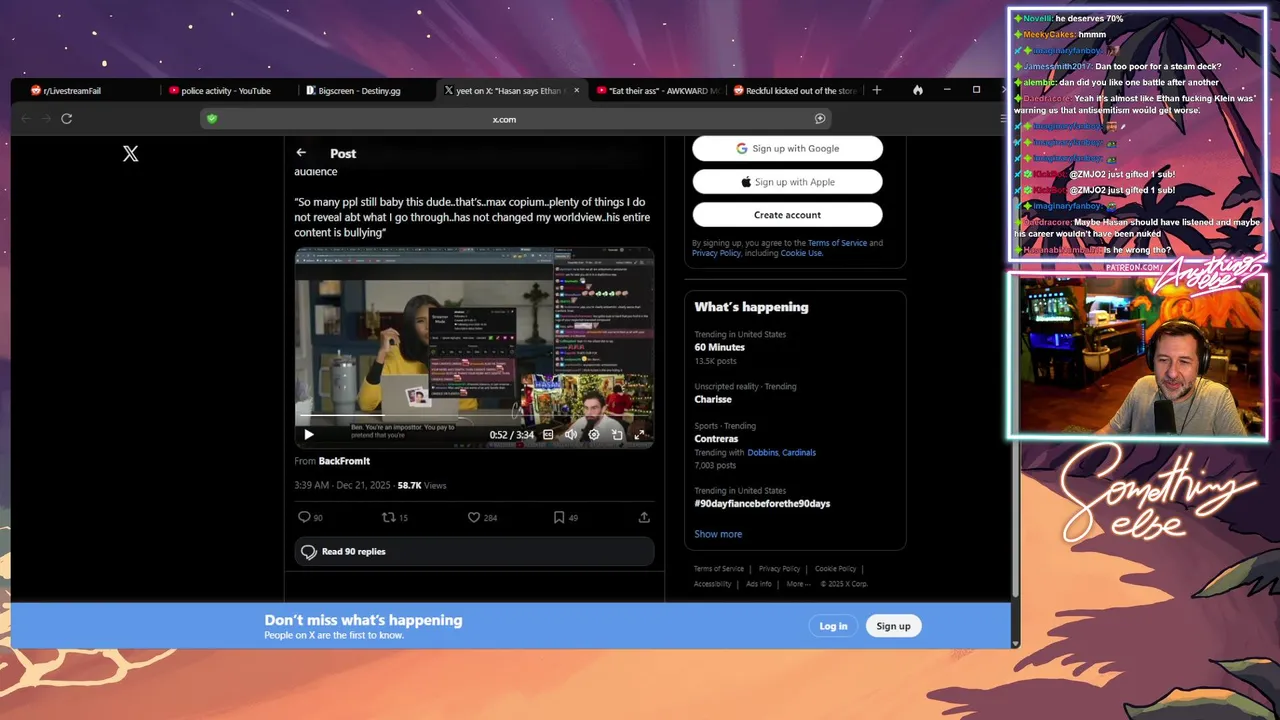This screenshot has height=720, width=1280.
Task: Click Log in on the bottom banner
Action: click(x=833, y=626)
